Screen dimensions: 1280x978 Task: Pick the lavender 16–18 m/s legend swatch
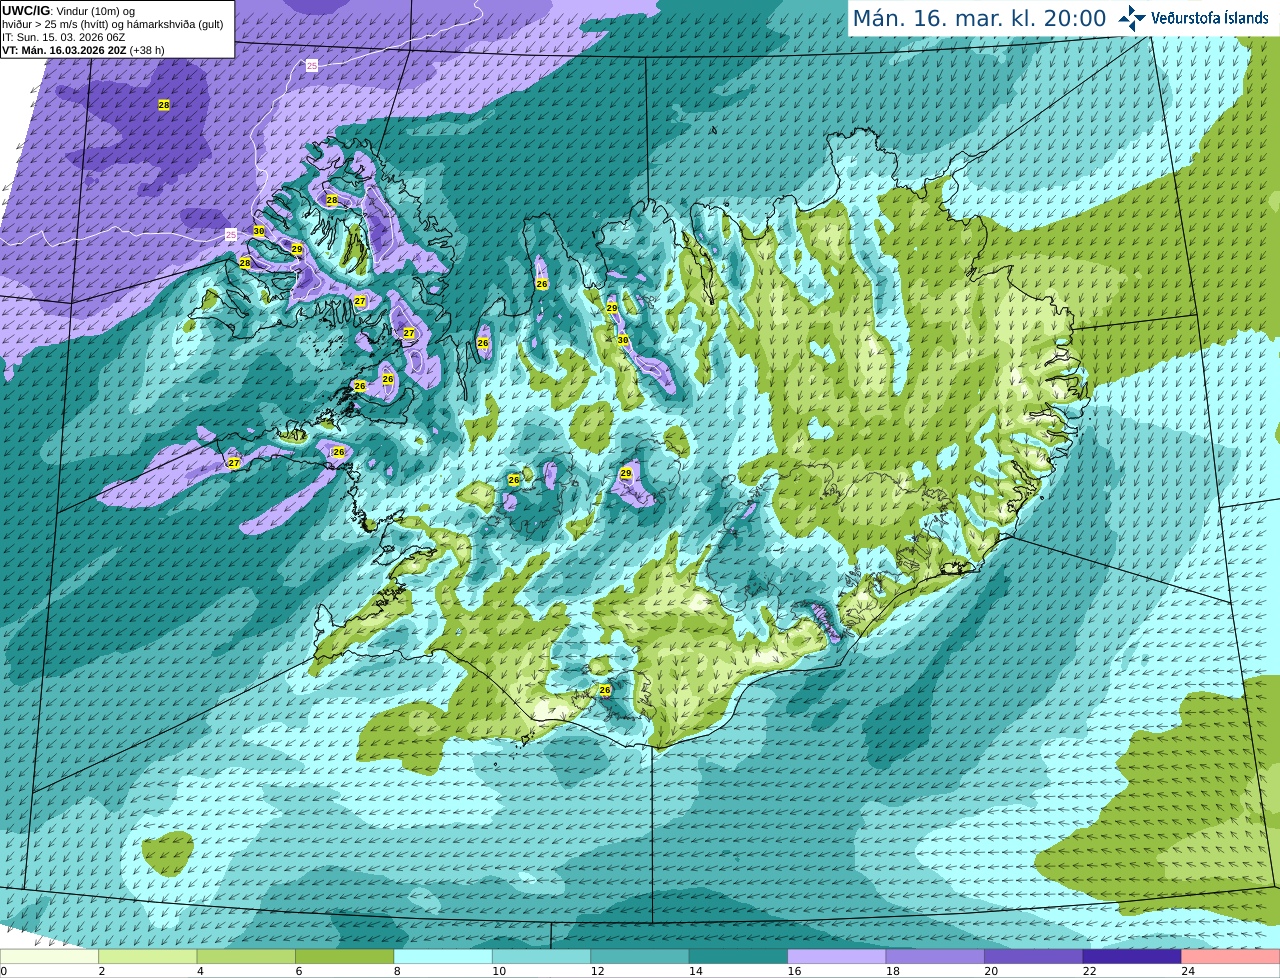pyautogui.click(x=837, y=957)
